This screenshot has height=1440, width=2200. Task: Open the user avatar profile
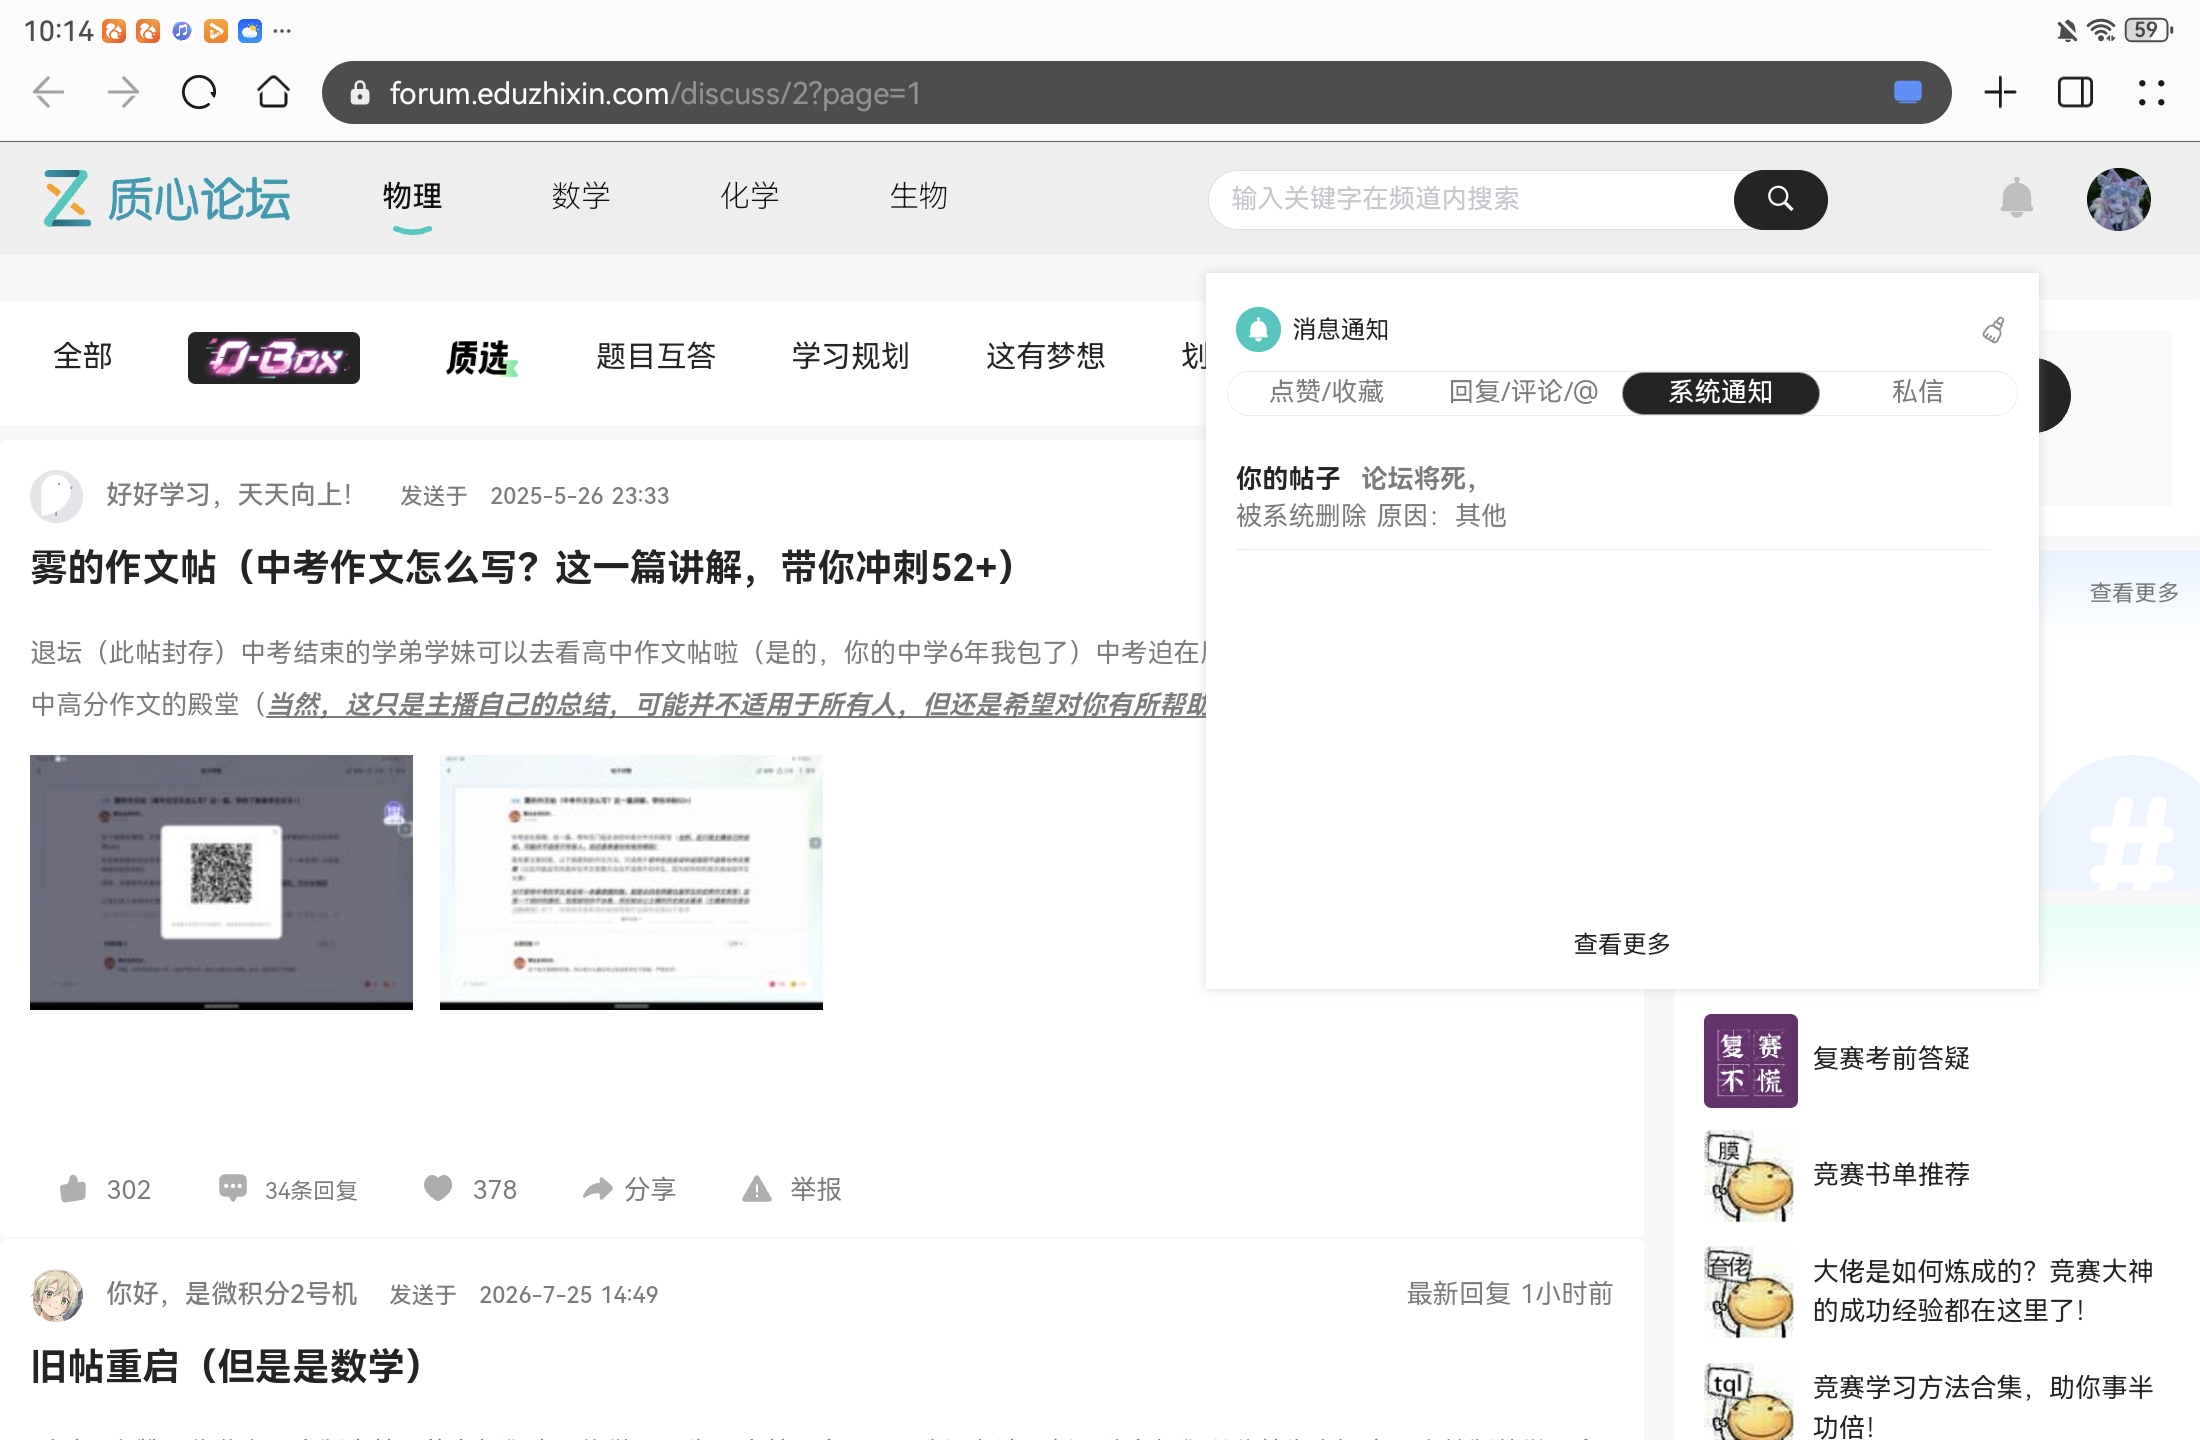click(x=2119, y=199)
